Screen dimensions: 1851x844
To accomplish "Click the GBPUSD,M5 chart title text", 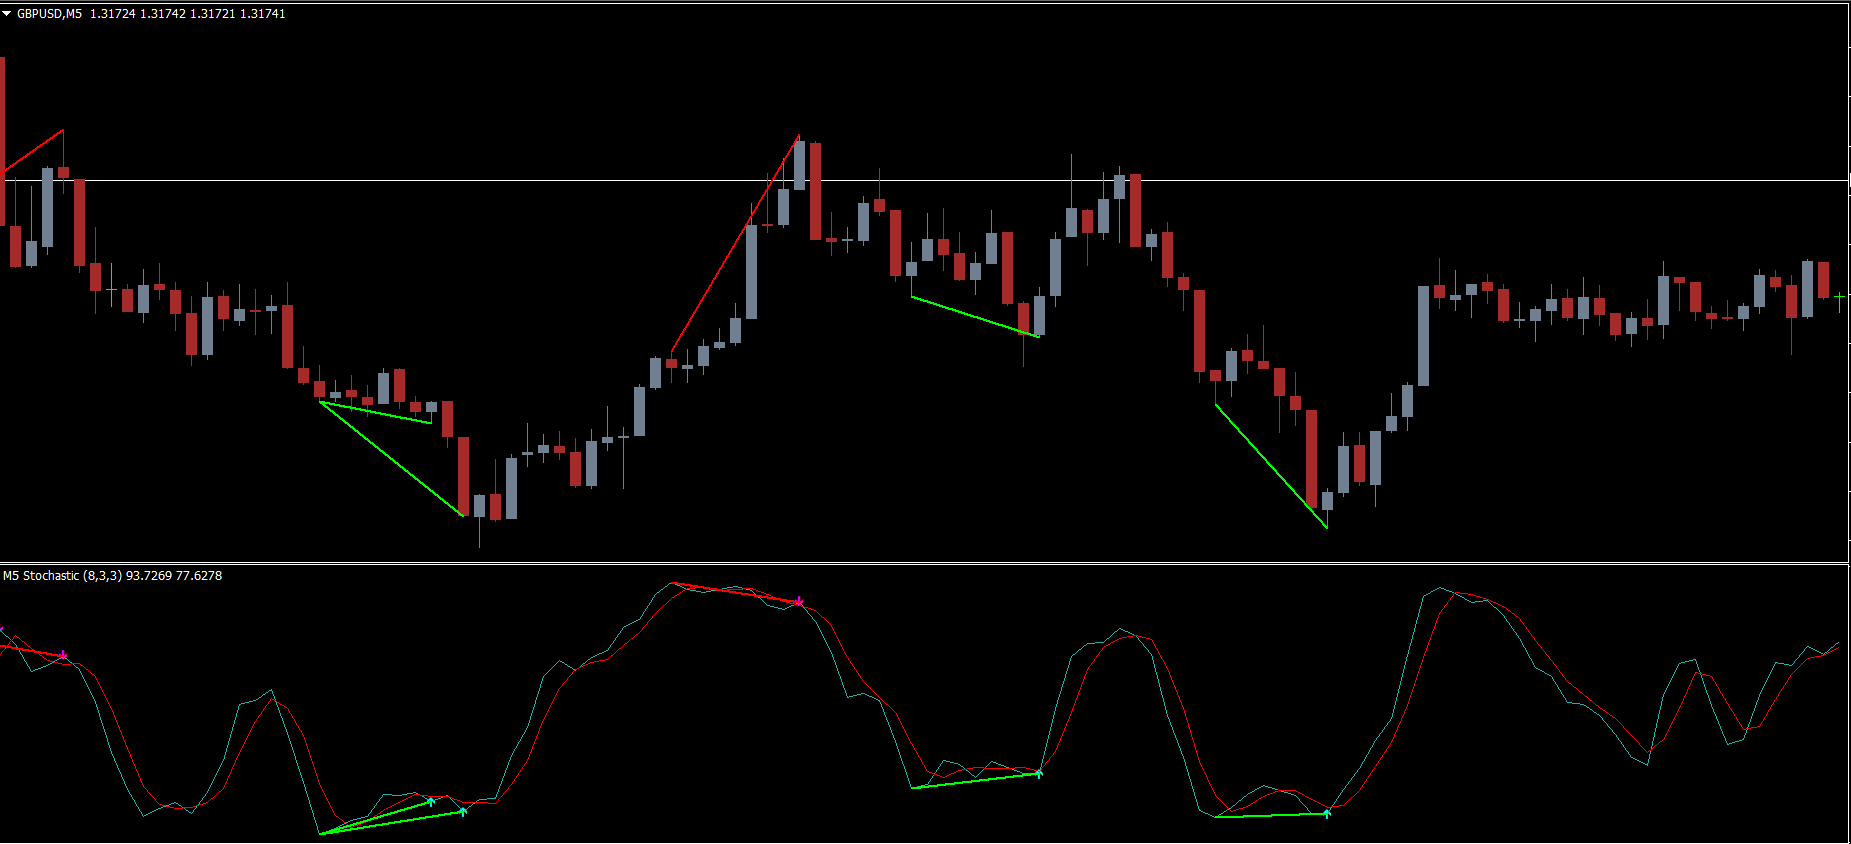I will pos(49,14).
